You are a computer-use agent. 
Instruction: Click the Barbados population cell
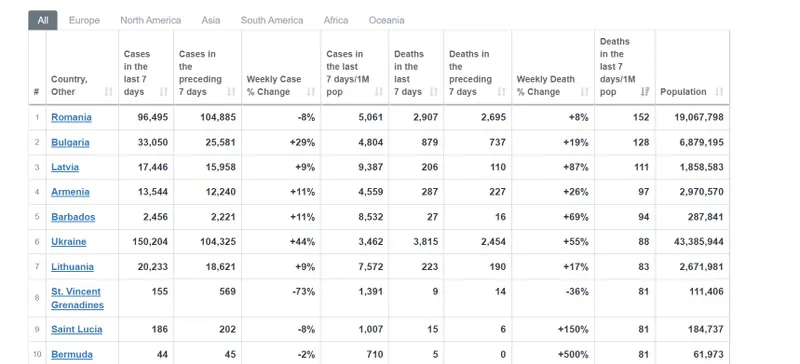point(692,217)
